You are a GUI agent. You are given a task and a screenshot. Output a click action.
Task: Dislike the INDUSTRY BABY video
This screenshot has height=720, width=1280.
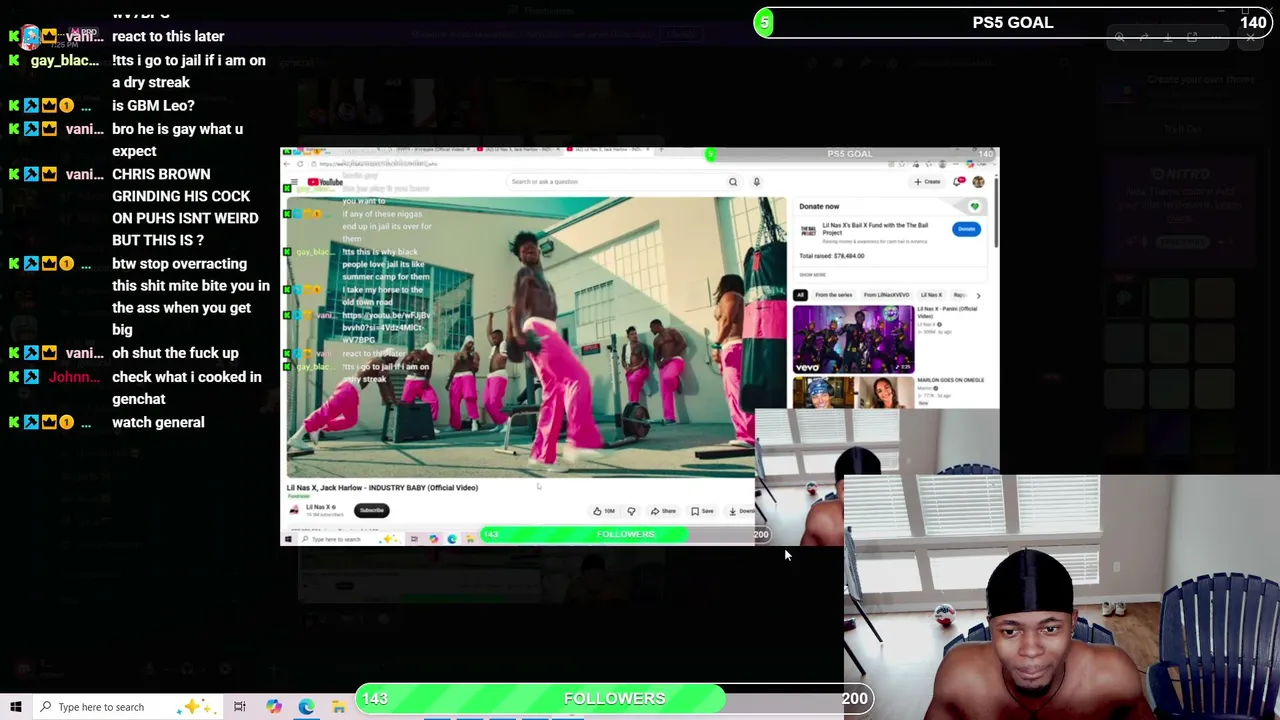[x=631, y=511]
